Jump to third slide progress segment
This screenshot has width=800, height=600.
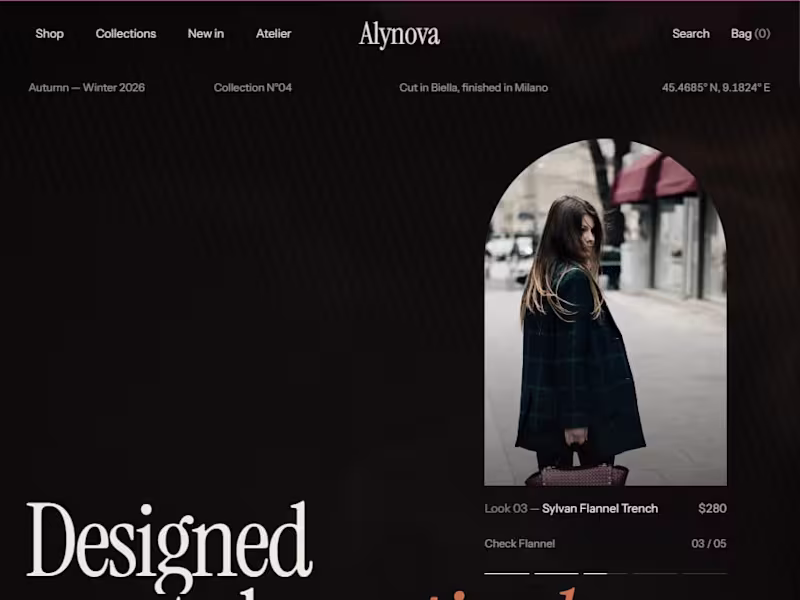pyautogui.click(x=606, y=573)
